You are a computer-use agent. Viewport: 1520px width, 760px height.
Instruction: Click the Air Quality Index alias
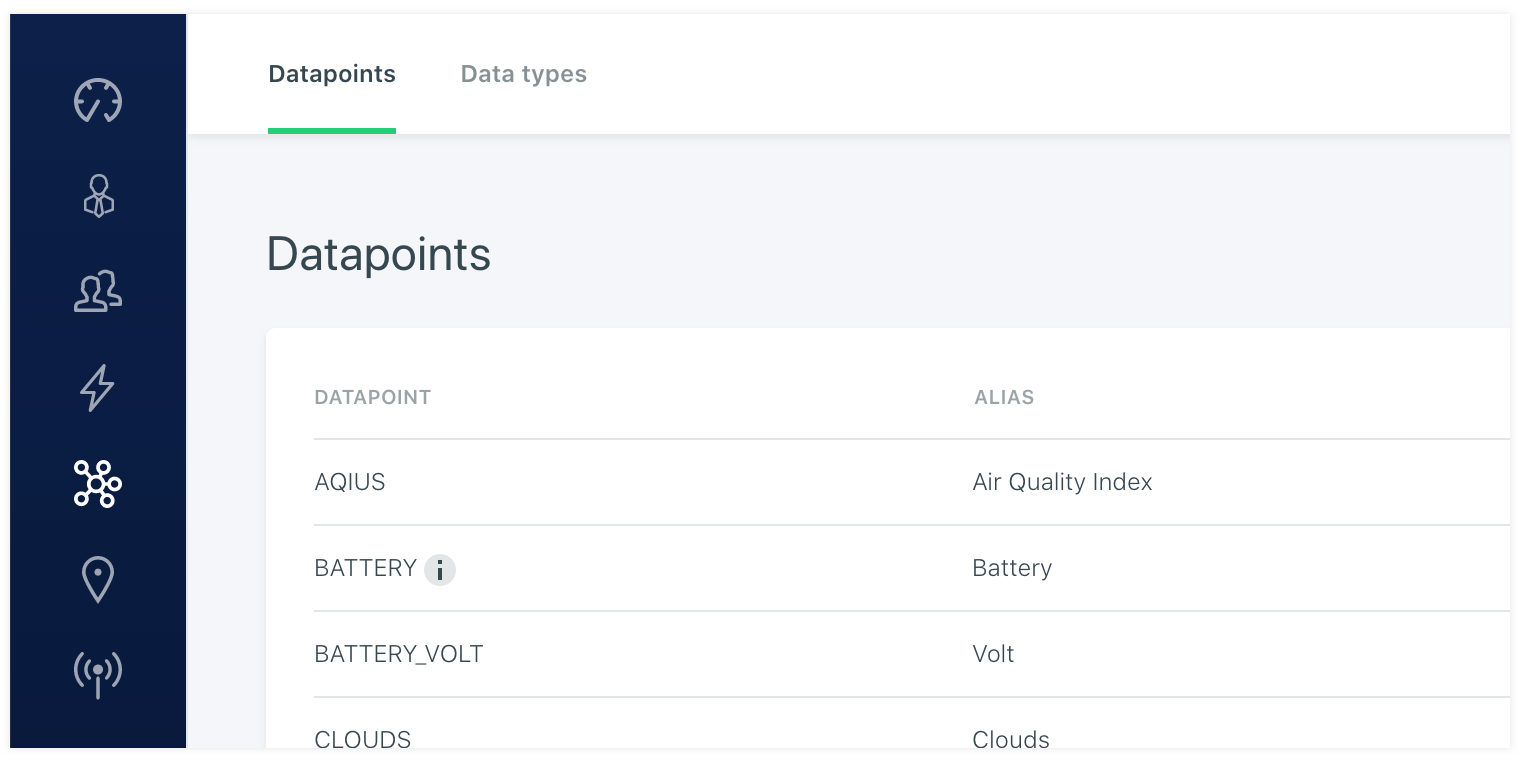coord(1062,482)
